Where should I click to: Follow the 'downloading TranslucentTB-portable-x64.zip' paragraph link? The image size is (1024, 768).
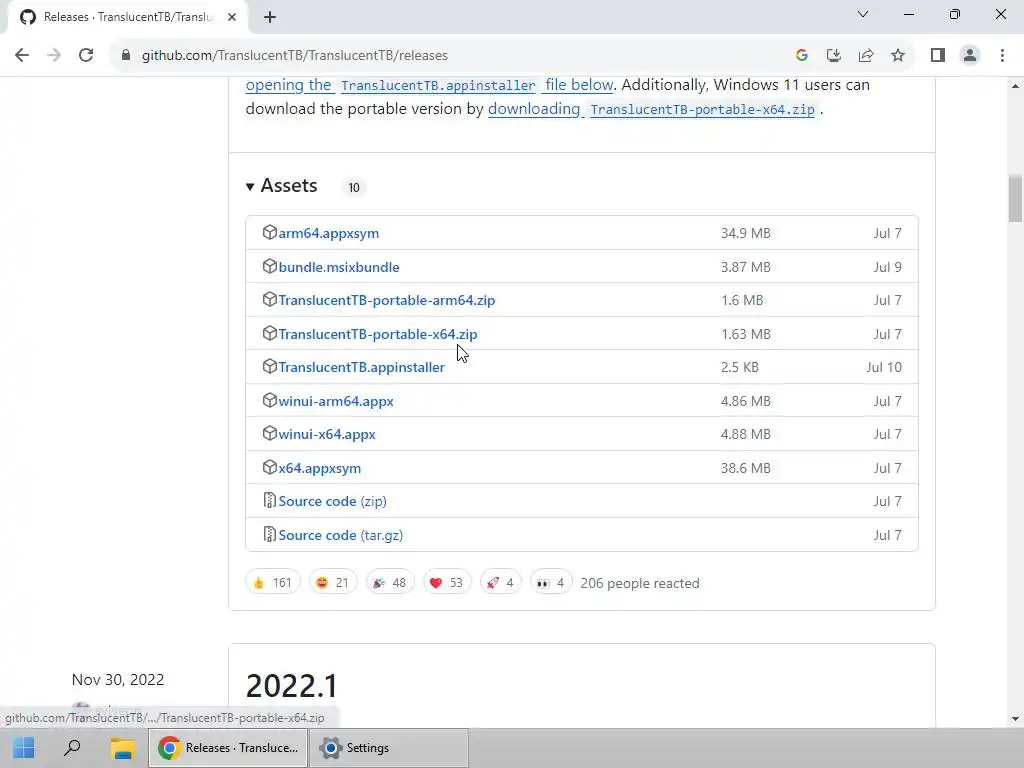click(x=651, y=109)
